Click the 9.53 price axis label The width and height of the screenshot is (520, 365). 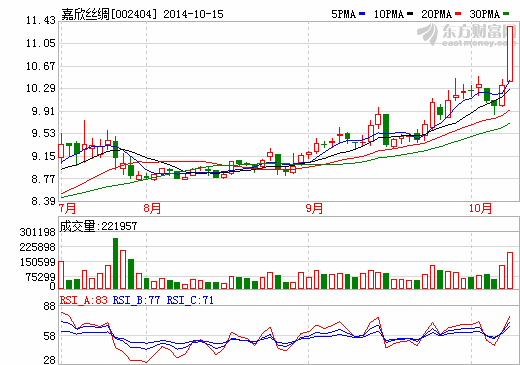pyautogui.click(x=43, y=133)
